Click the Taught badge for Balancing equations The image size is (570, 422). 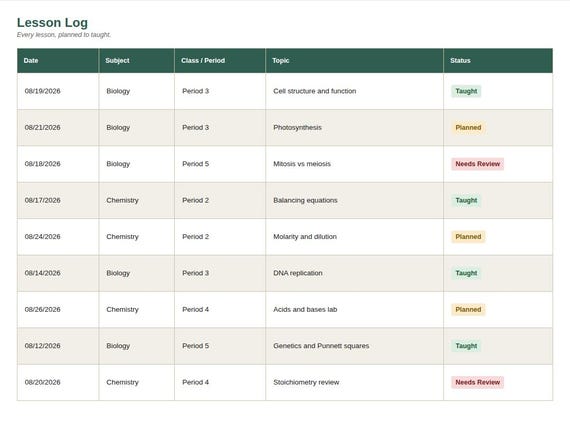pos(466,200)
